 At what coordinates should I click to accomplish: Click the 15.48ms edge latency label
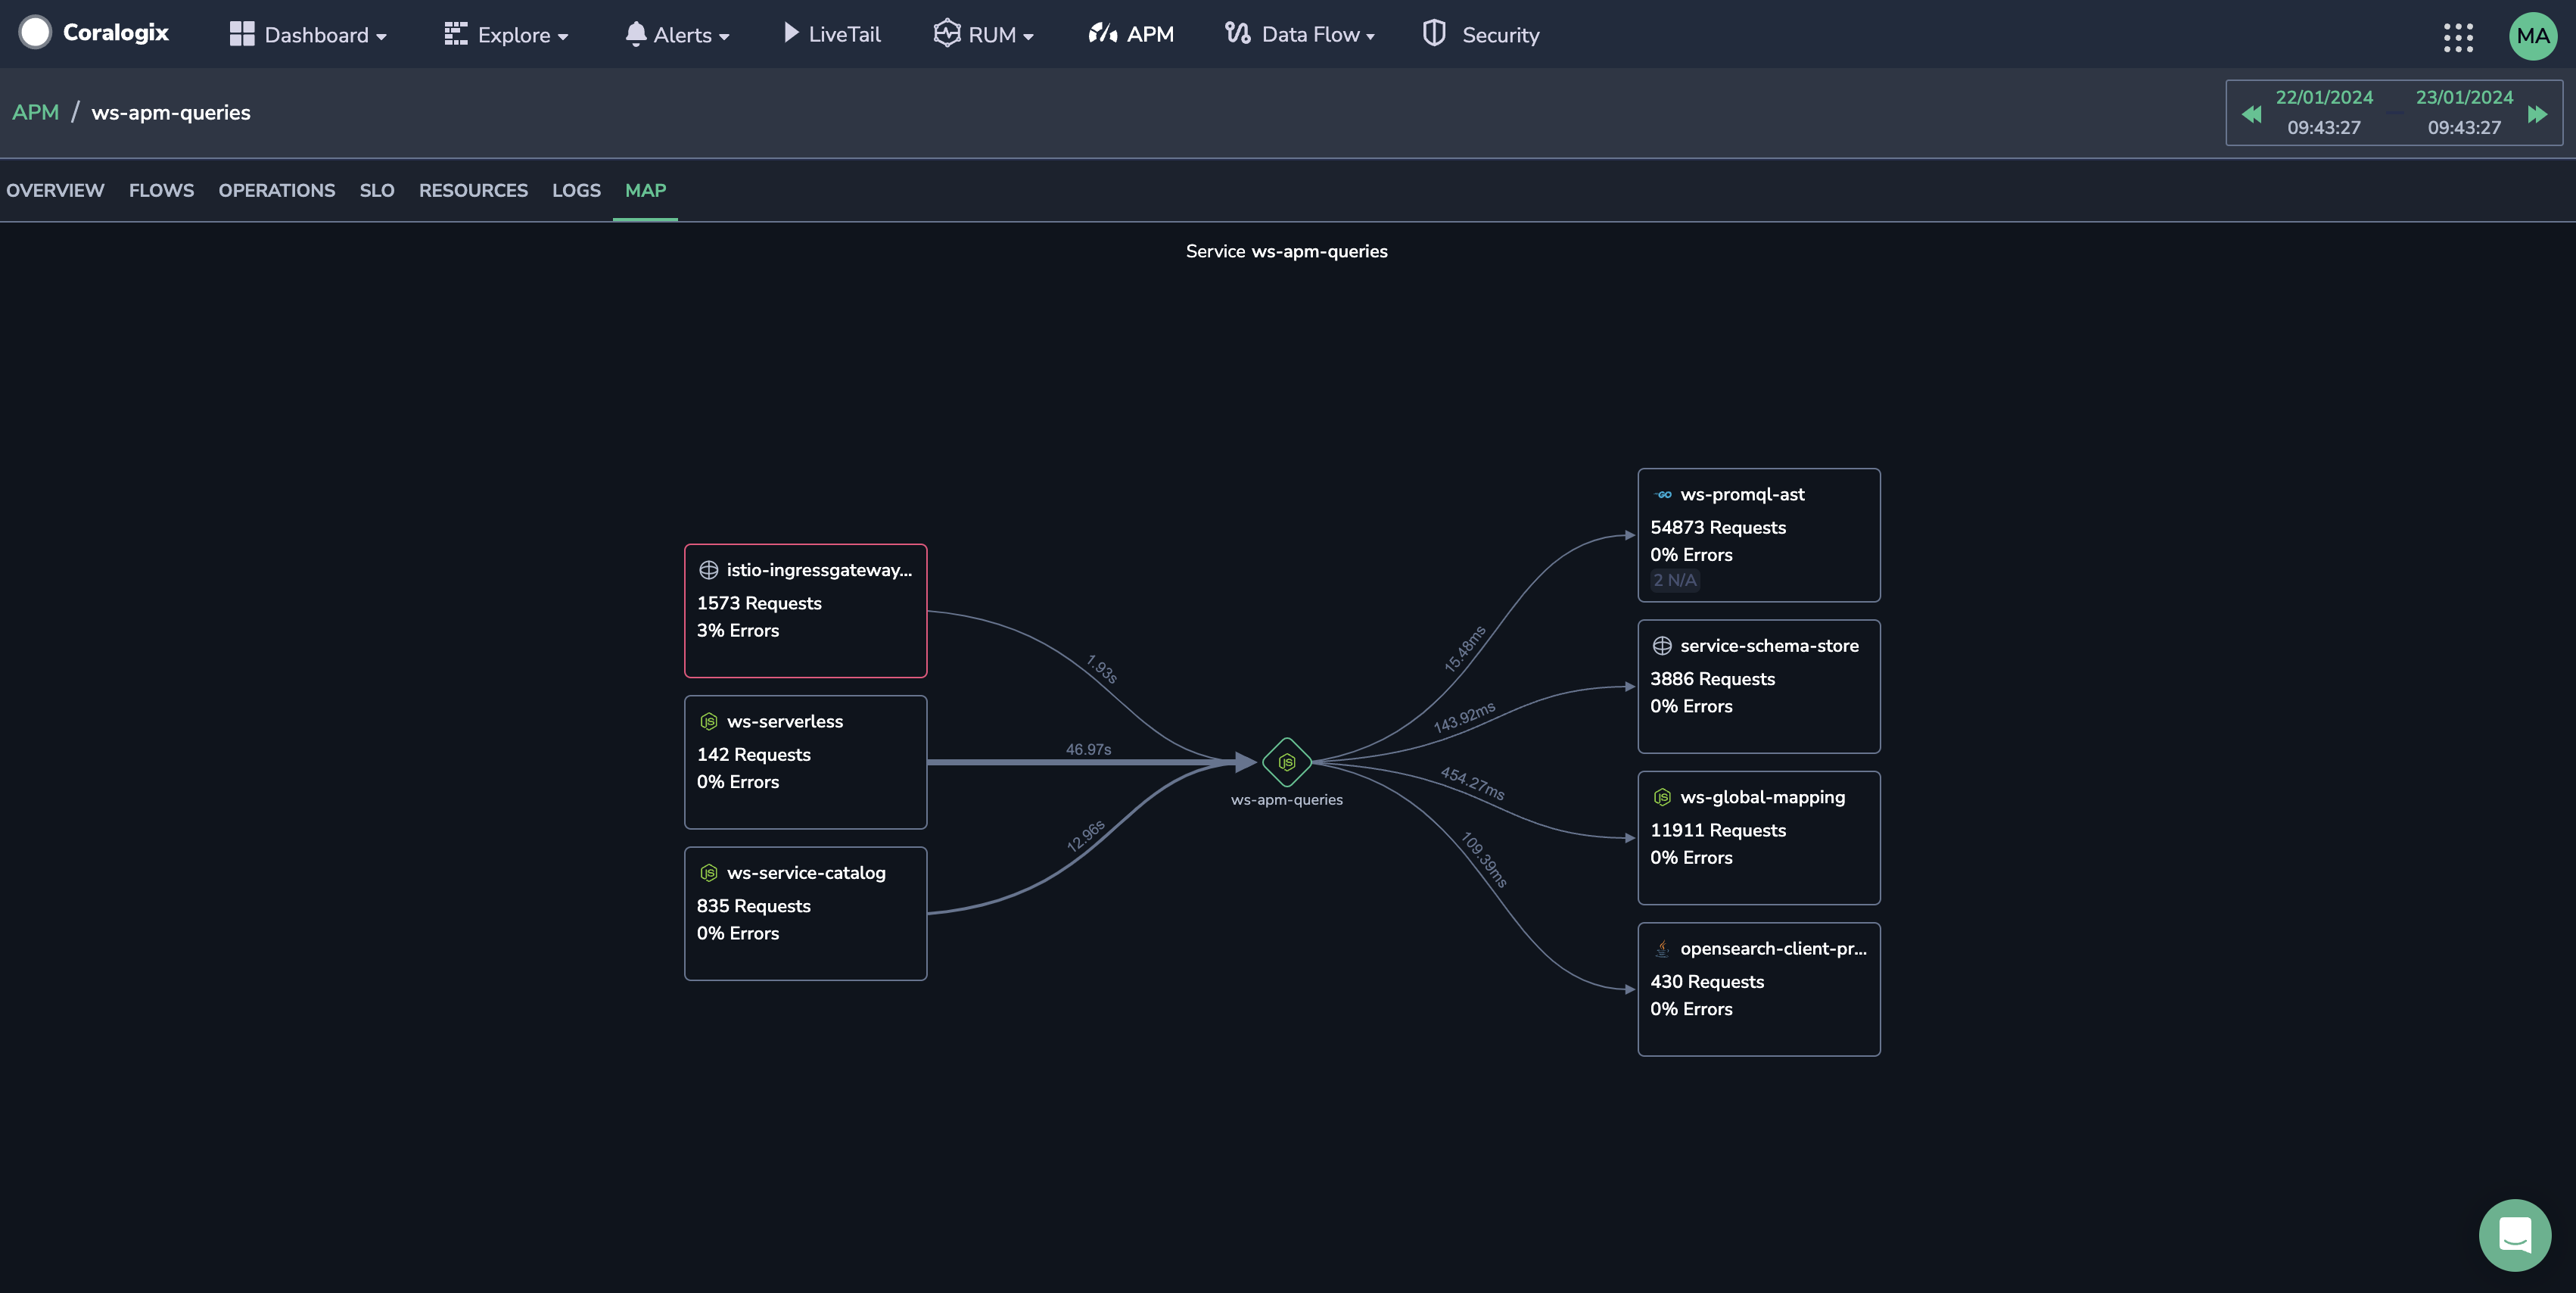click(x=1464, y=649)
